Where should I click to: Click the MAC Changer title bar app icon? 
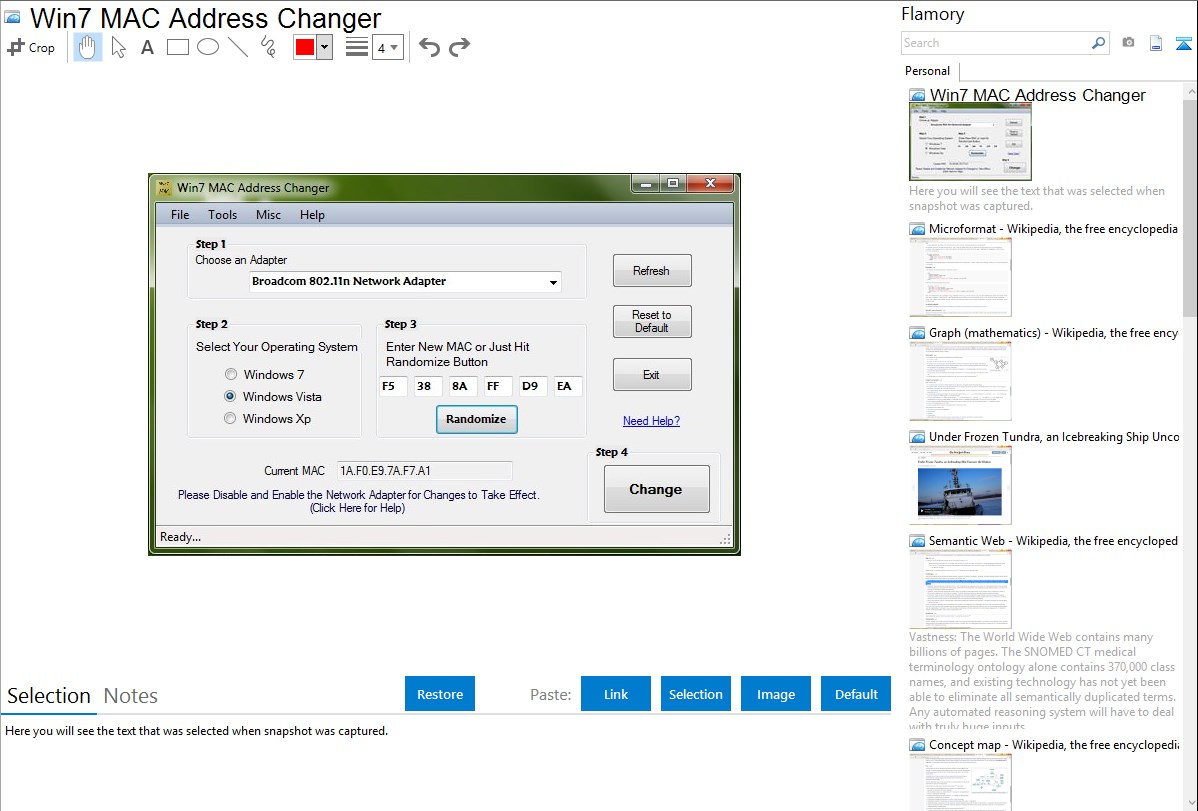coord(164,188)
